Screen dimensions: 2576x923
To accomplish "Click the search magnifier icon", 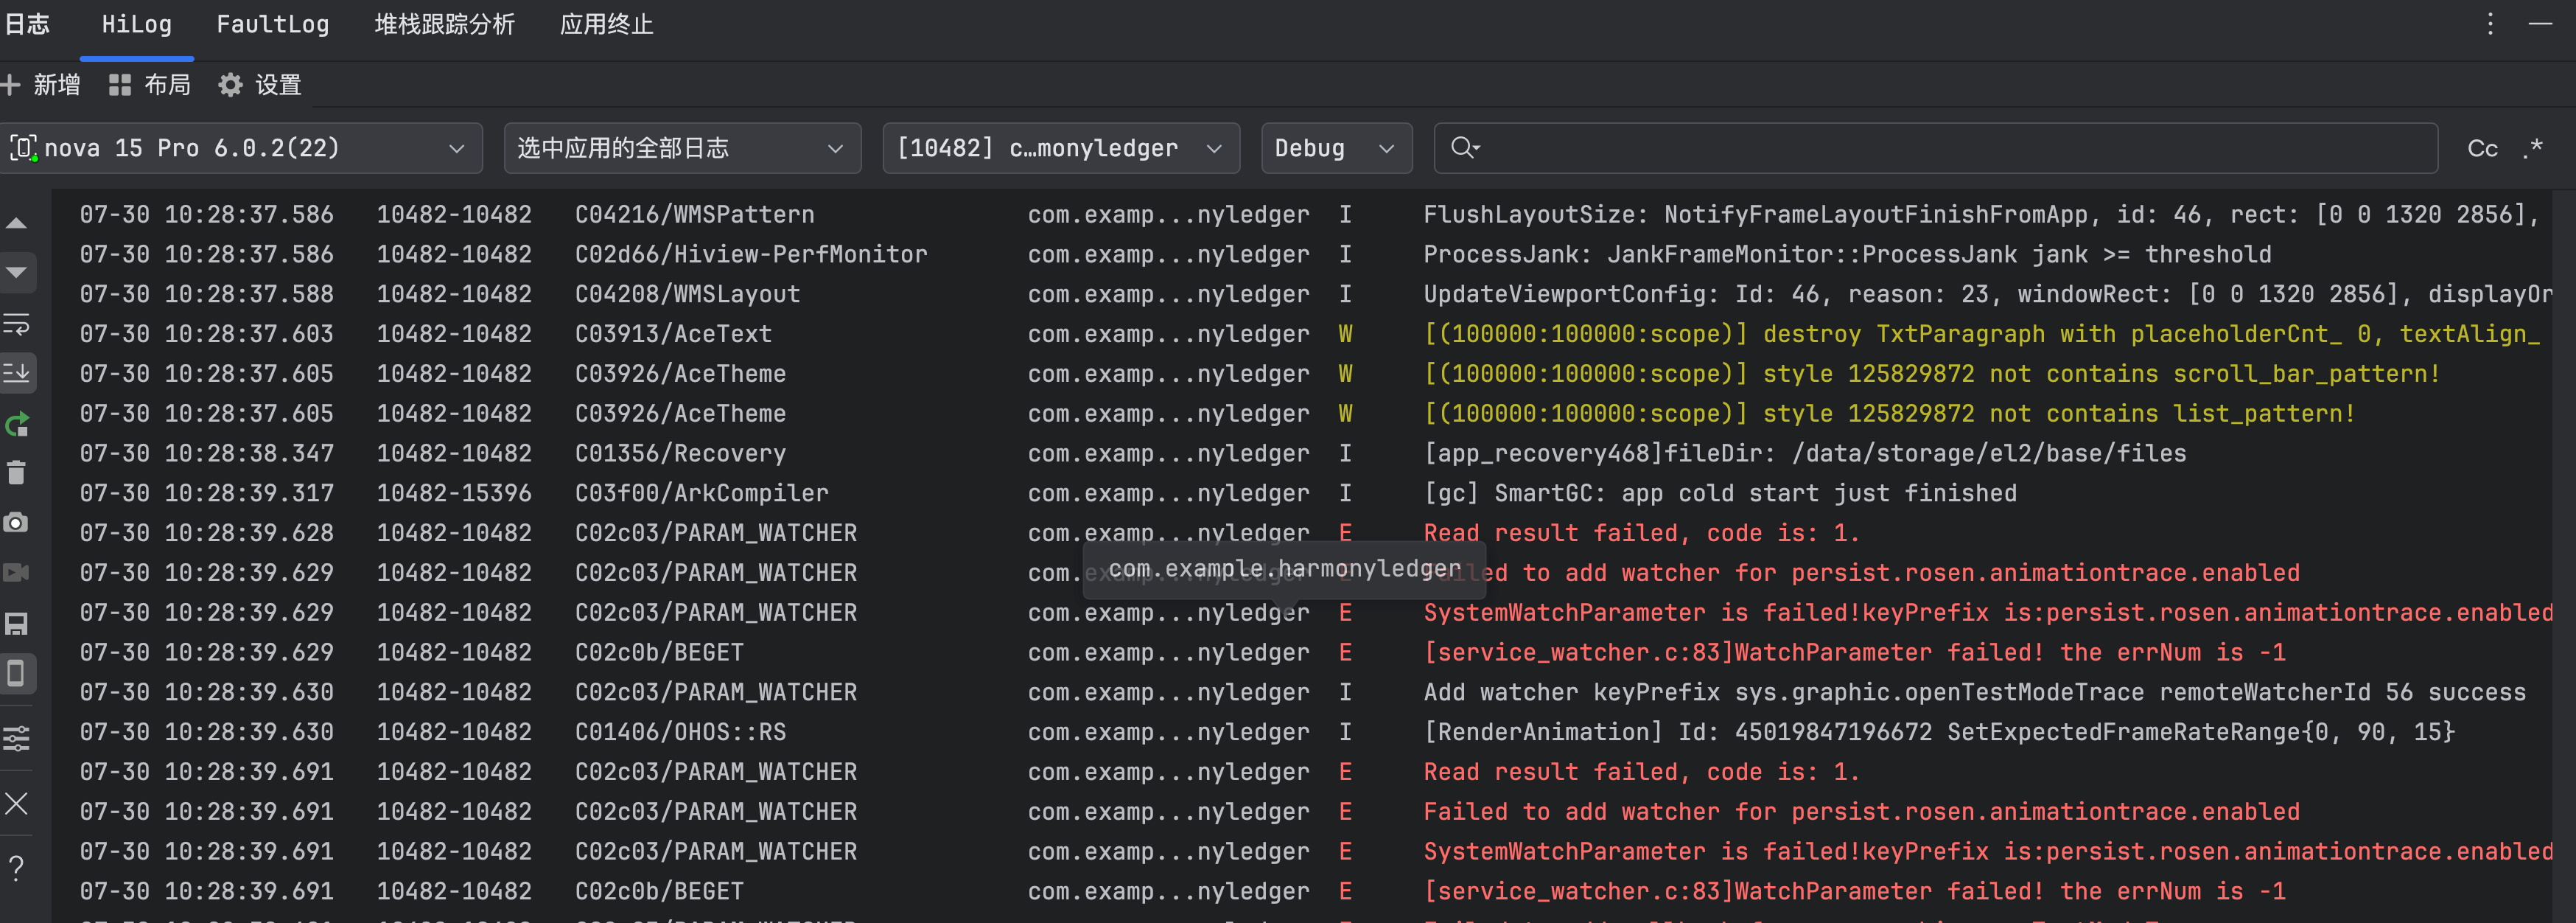I will [1465, 148].
